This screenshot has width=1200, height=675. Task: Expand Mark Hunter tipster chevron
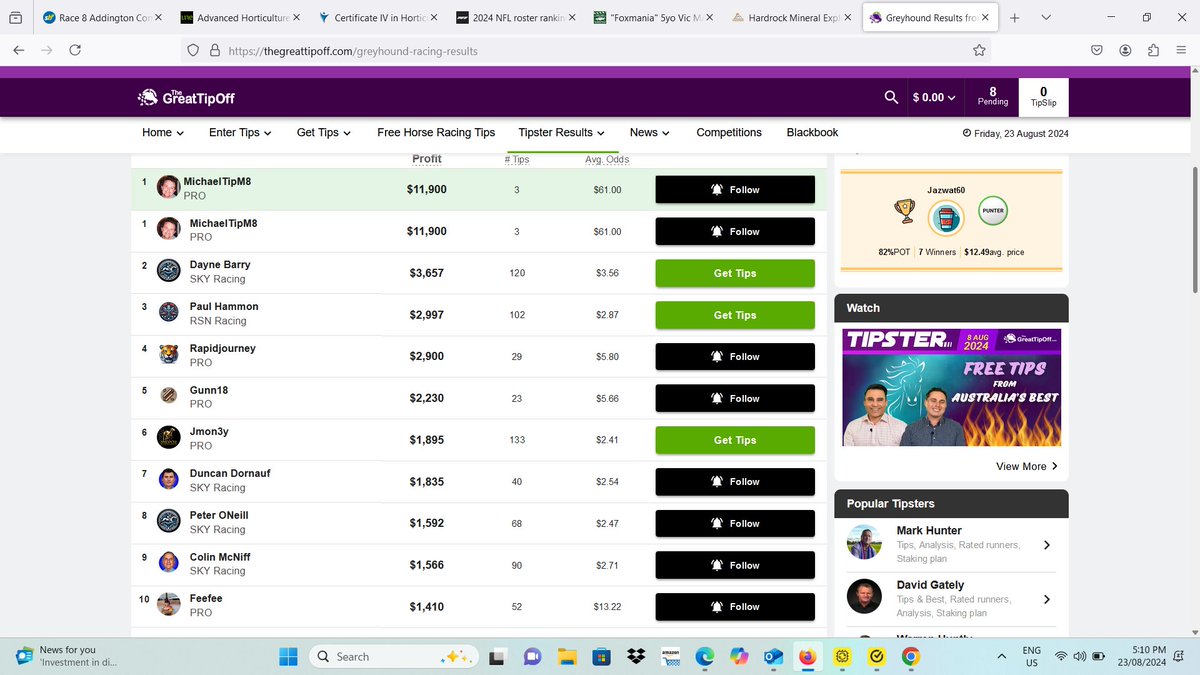pos(1046,545)
